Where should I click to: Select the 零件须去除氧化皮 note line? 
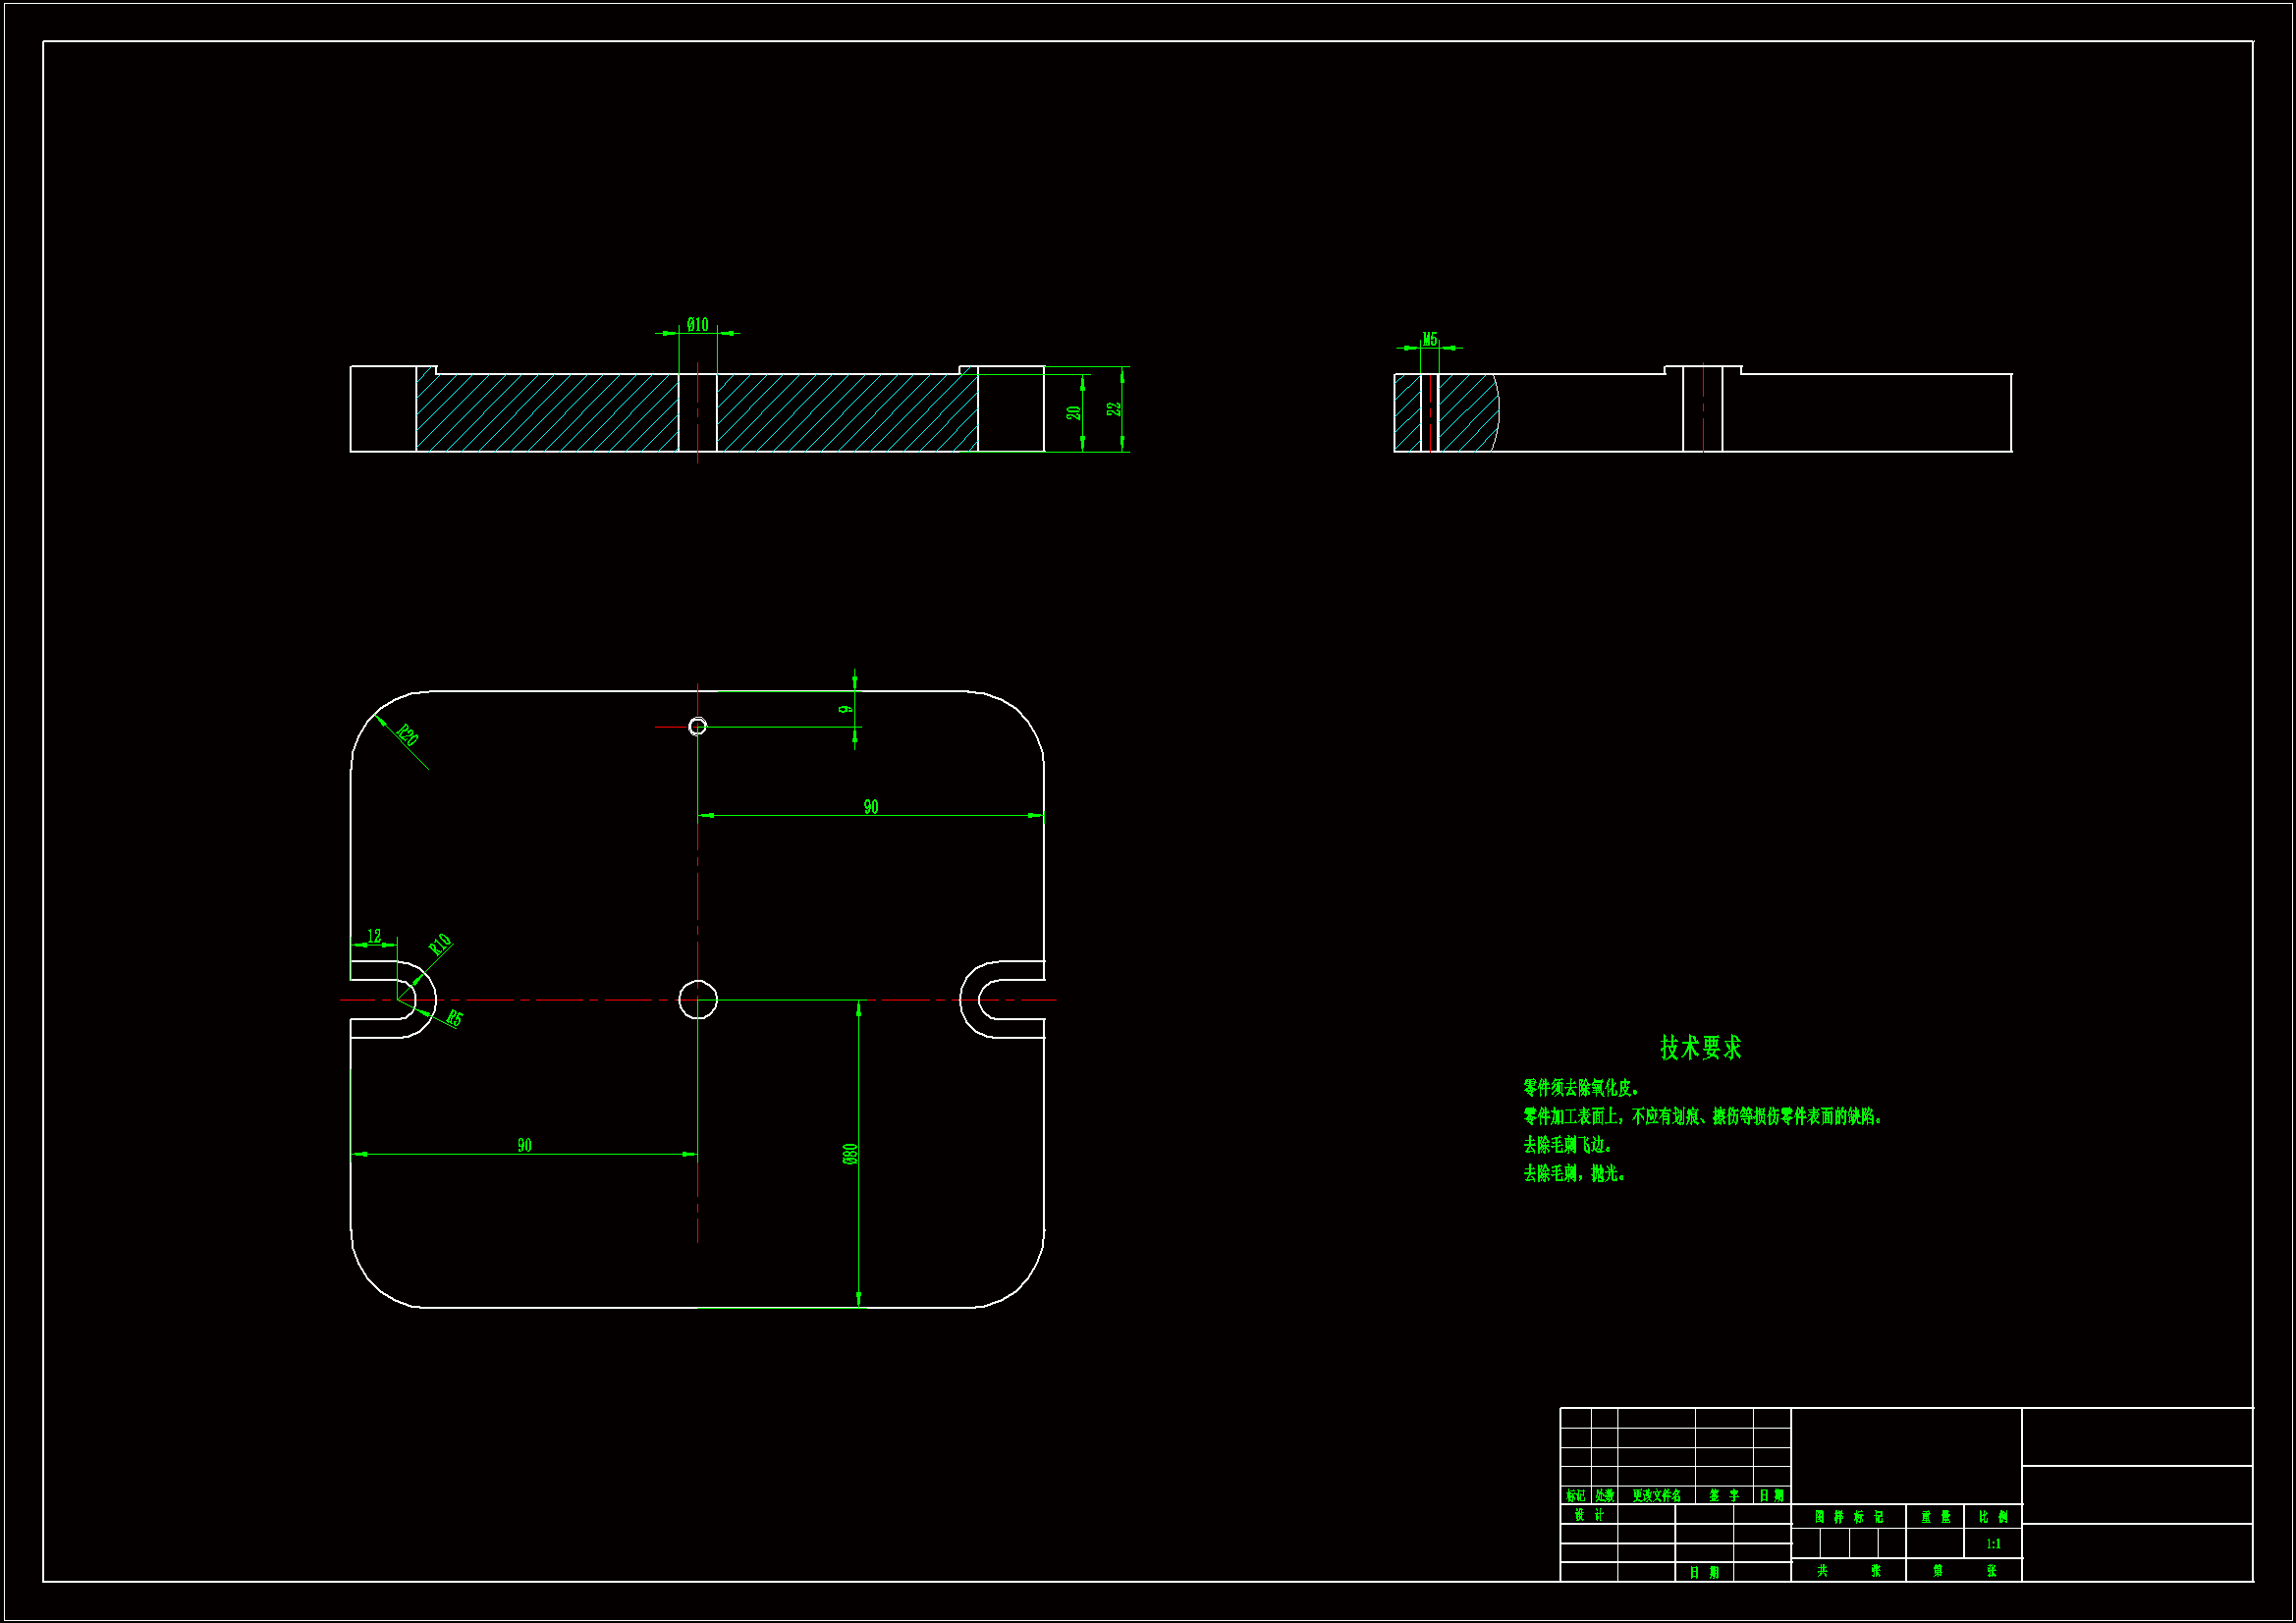click(1580, 1087)
